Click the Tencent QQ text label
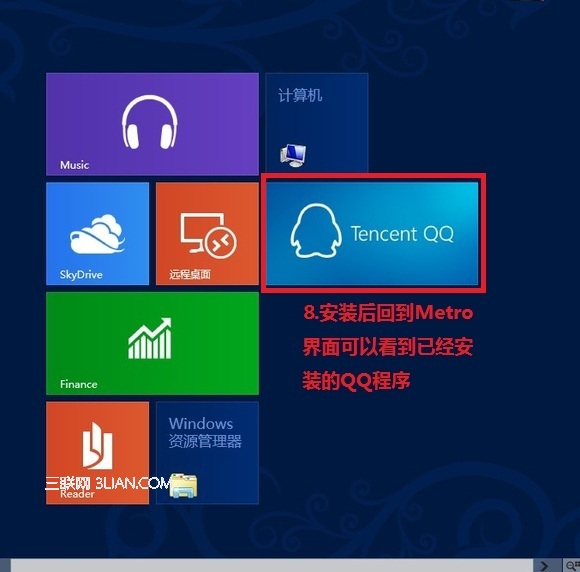The width and height of the screenshot is (580, 572). [402, 234]
